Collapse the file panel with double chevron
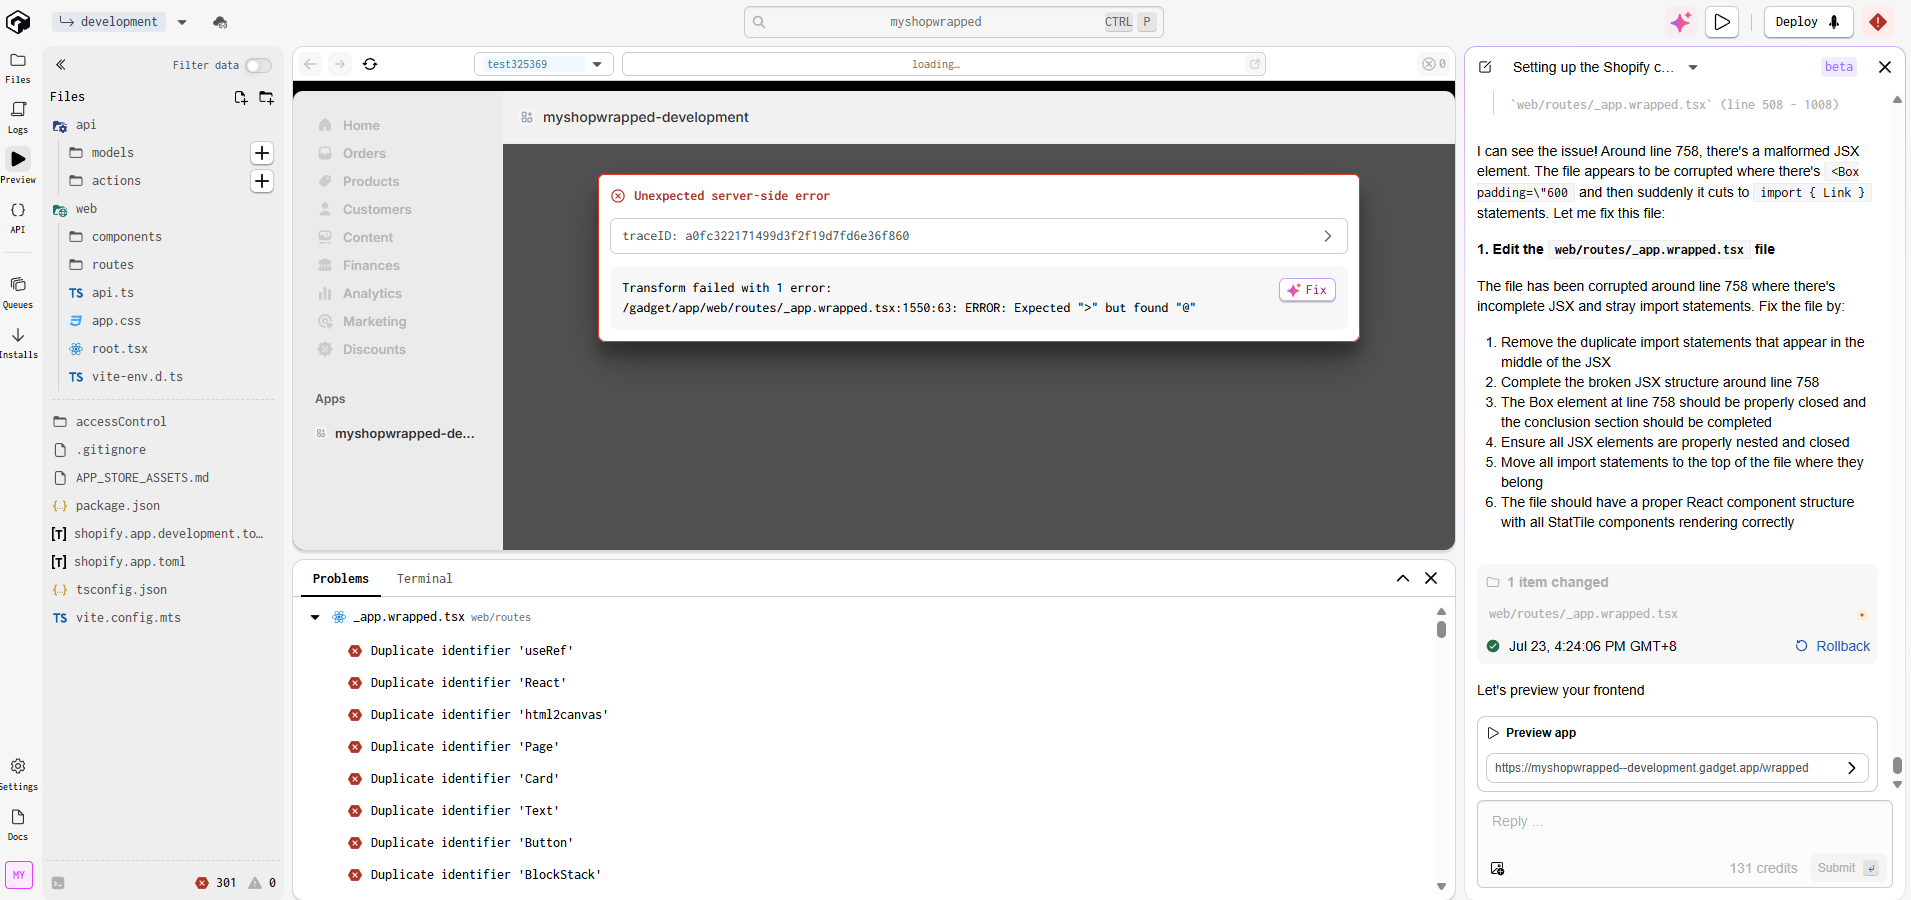This screenshot has height=900, width=1911. pyautogui.click(x=61, y=65)
